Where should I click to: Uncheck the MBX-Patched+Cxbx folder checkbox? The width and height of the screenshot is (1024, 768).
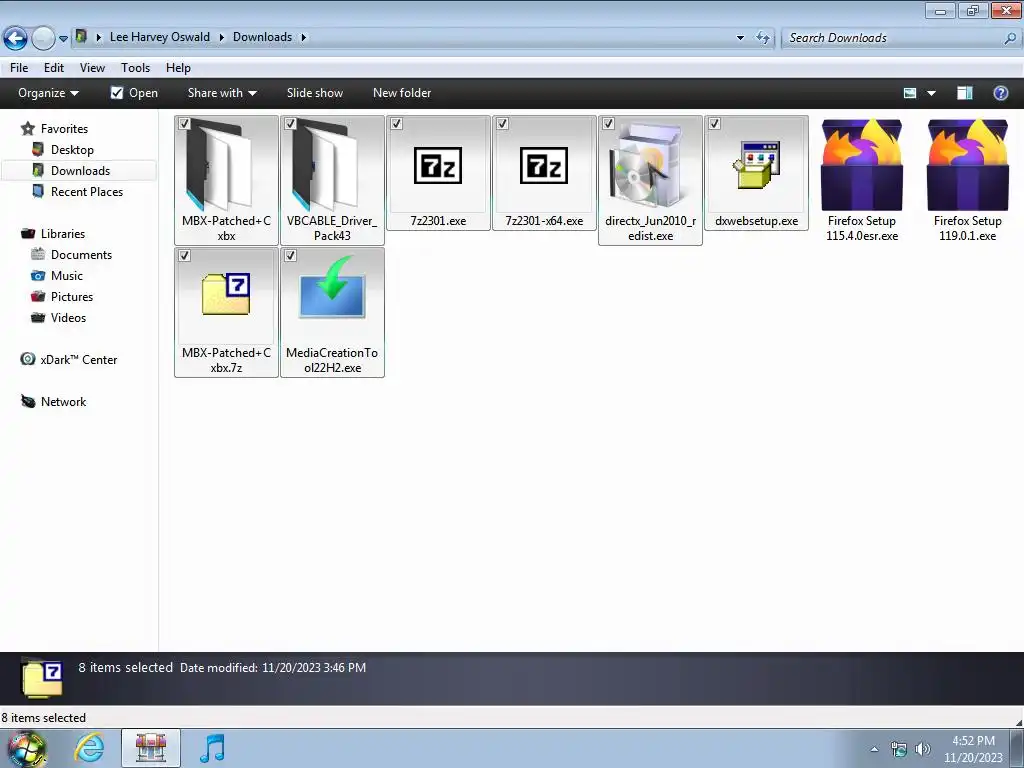(185, 123)
